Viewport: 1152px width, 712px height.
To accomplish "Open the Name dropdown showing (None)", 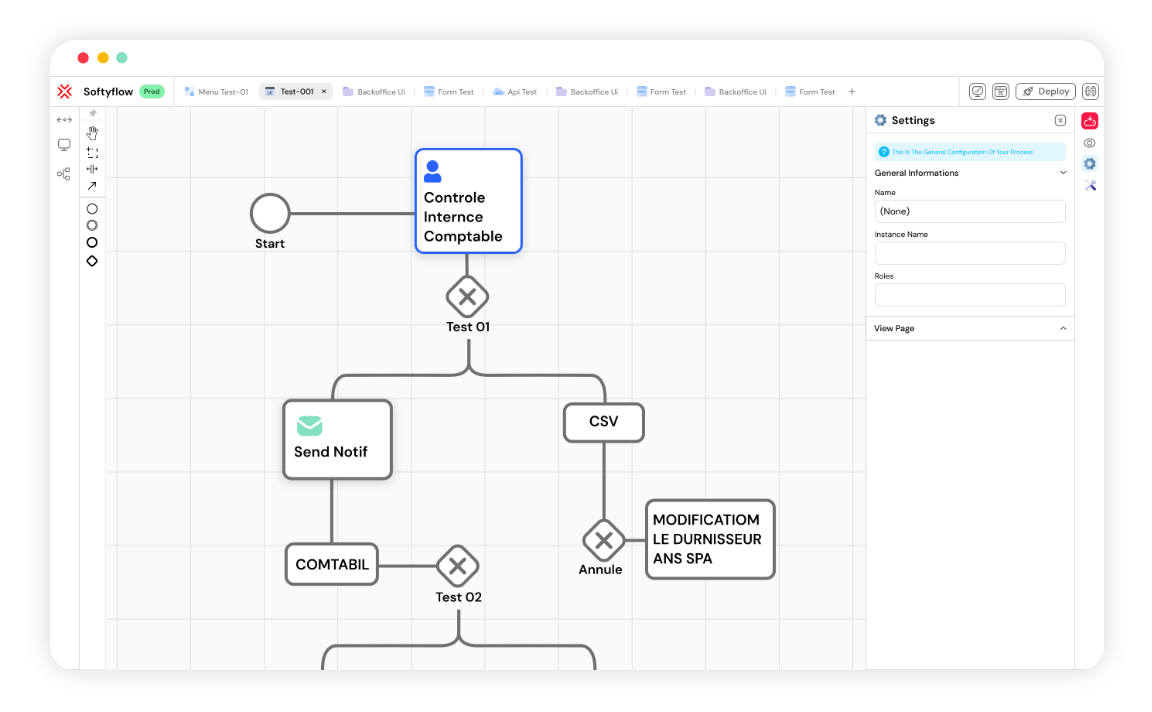I will [x=969, y=211].
